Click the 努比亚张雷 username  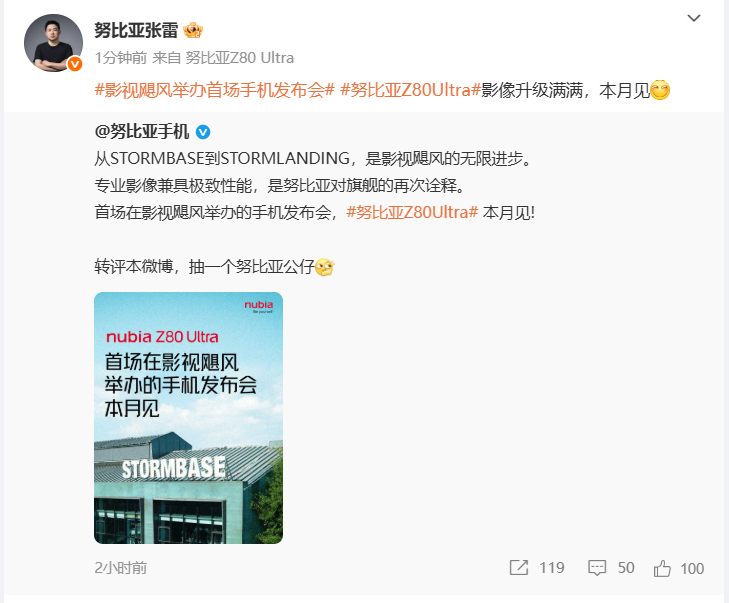[x=136, y=31]
